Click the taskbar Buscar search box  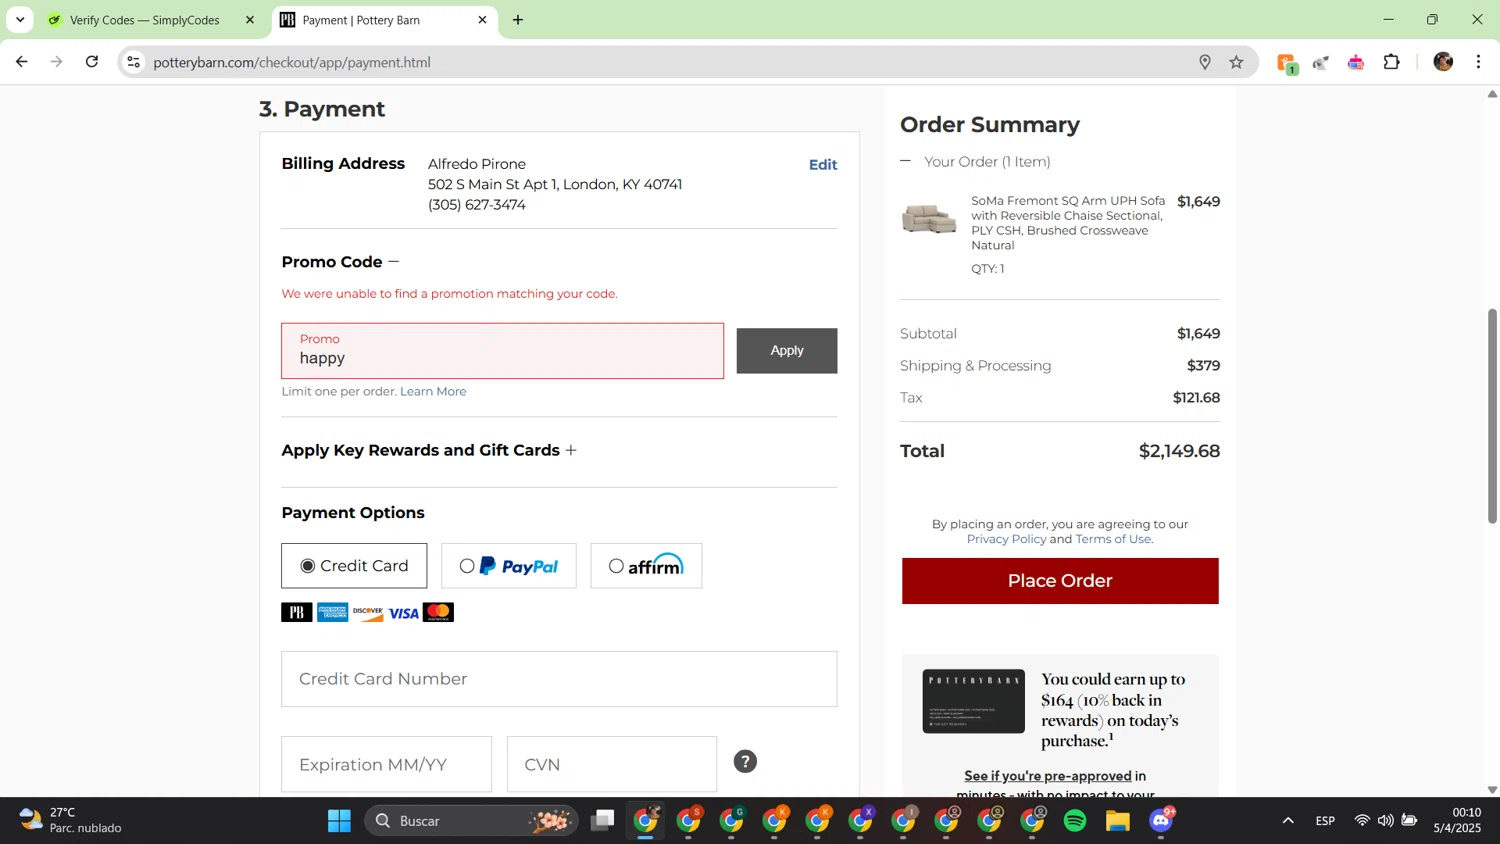(471, 821)
